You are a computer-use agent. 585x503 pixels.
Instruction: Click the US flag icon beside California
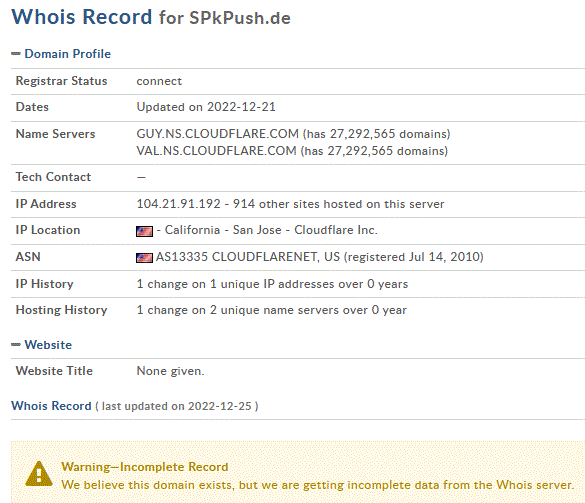coord(144,231)
